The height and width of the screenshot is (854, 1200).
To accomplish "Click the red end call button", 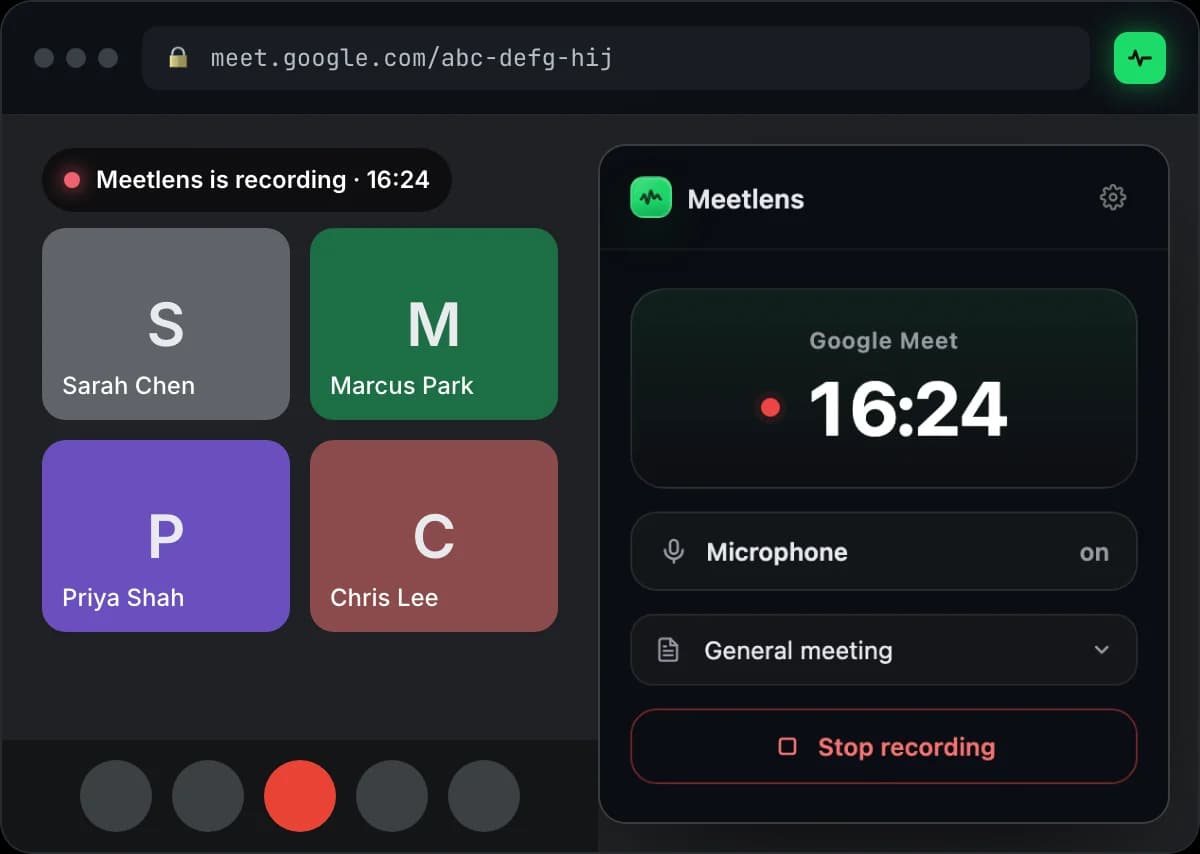I will tap(300, 796).
